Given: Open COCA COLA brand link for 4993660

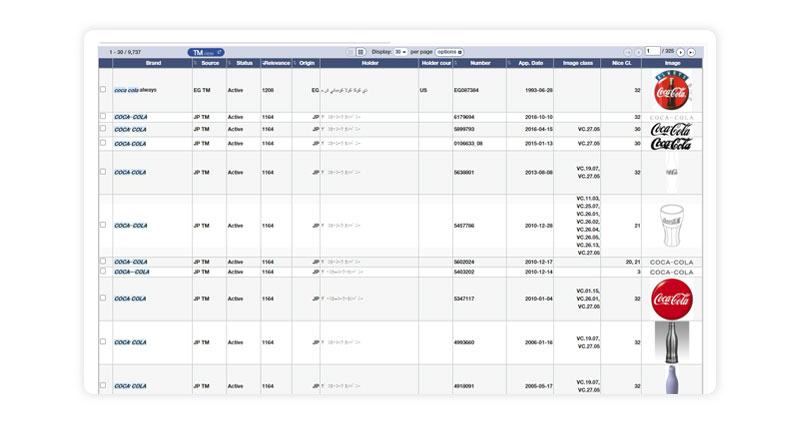Looking at the screenshot, I should point(130,342).
